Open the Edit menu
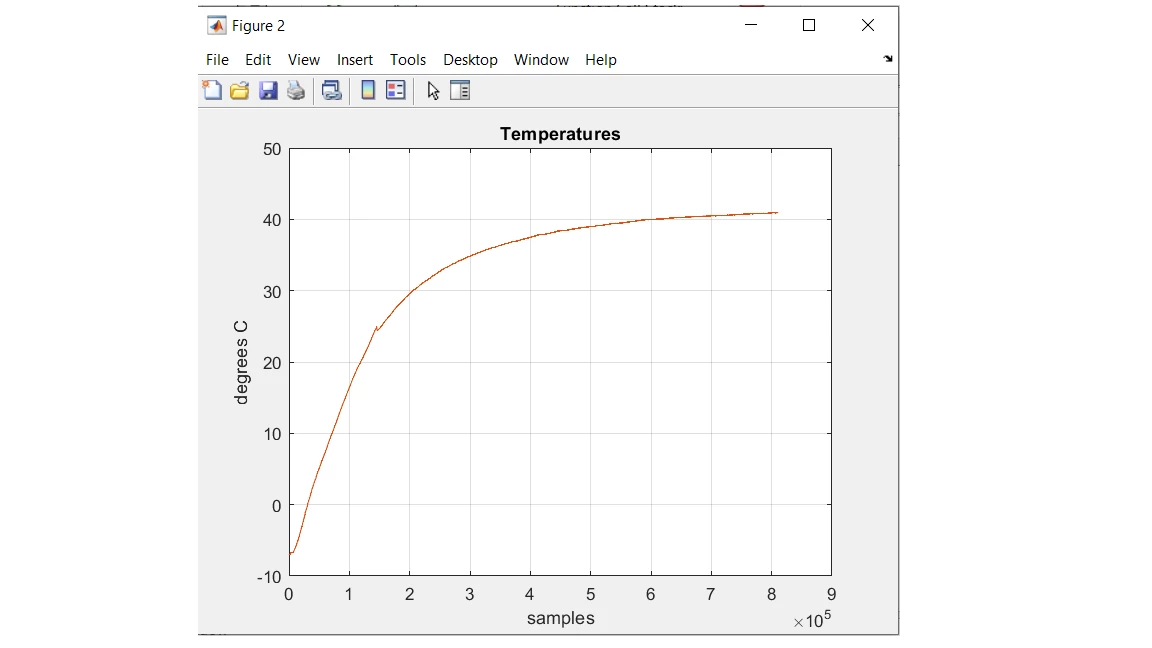The image size is (1152, 648). click(x=258, y=60)
